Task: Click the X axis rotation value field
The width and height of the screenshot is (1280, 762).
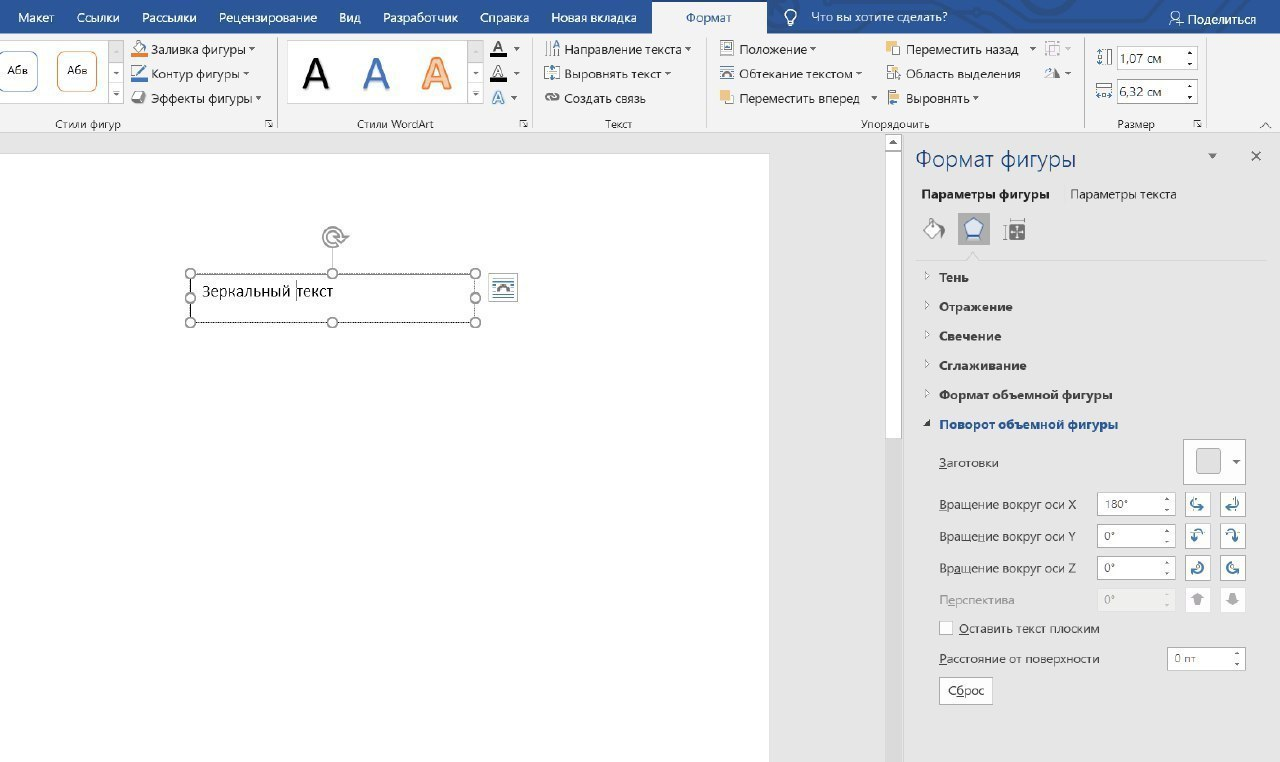Action: click(1128, 504)
